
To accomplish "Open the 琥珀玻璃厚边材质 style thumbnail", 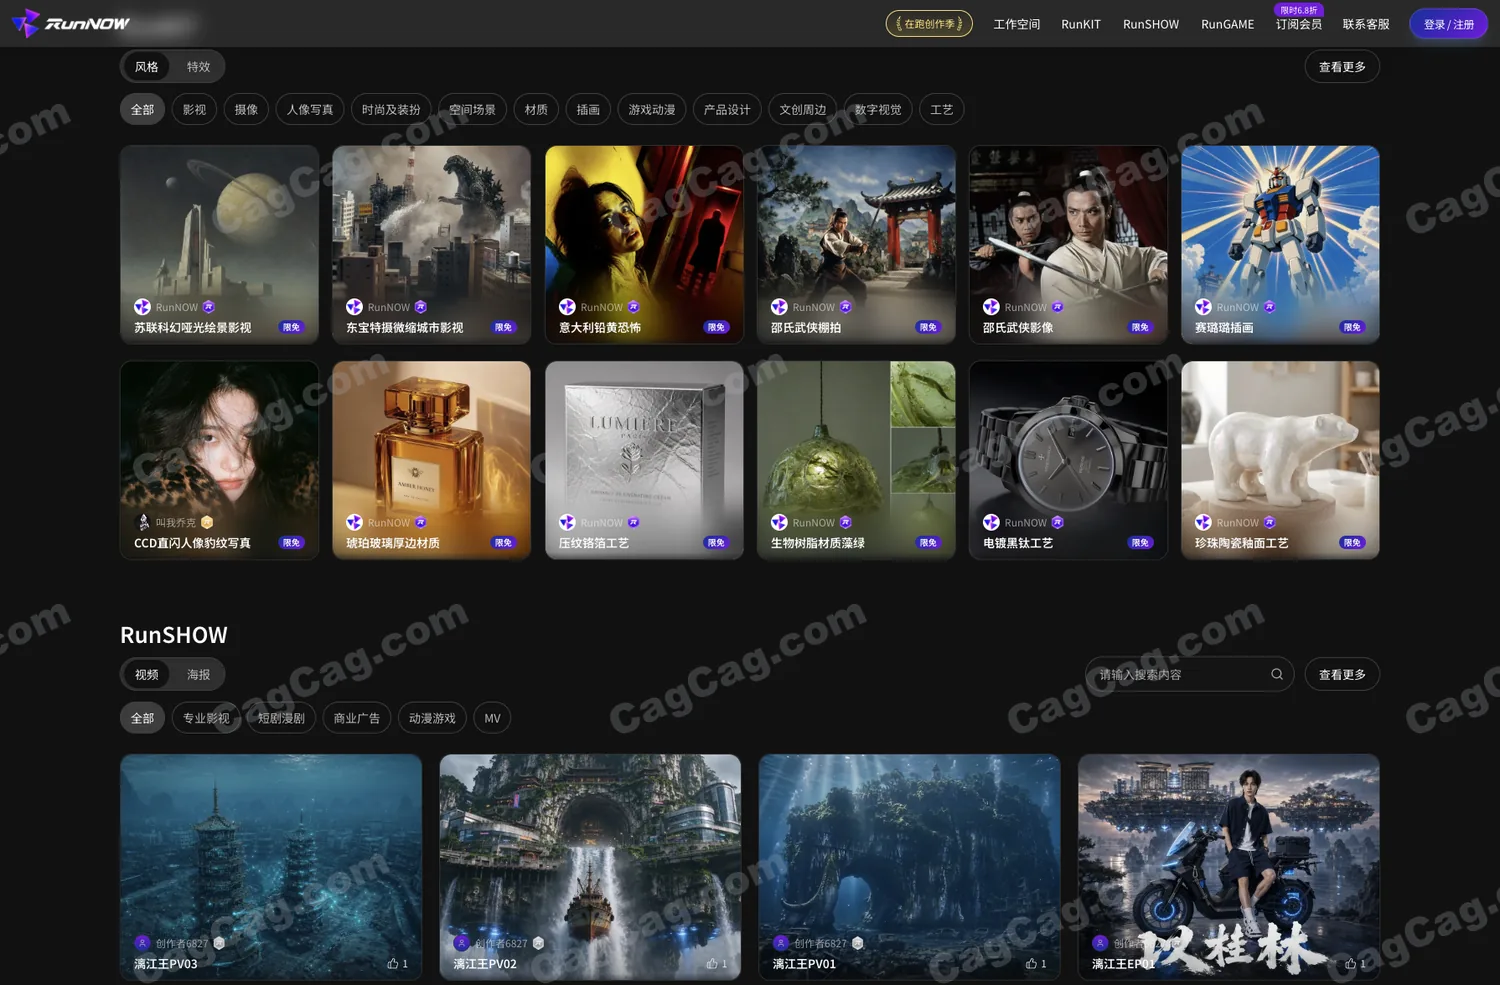I will point(431,460).
